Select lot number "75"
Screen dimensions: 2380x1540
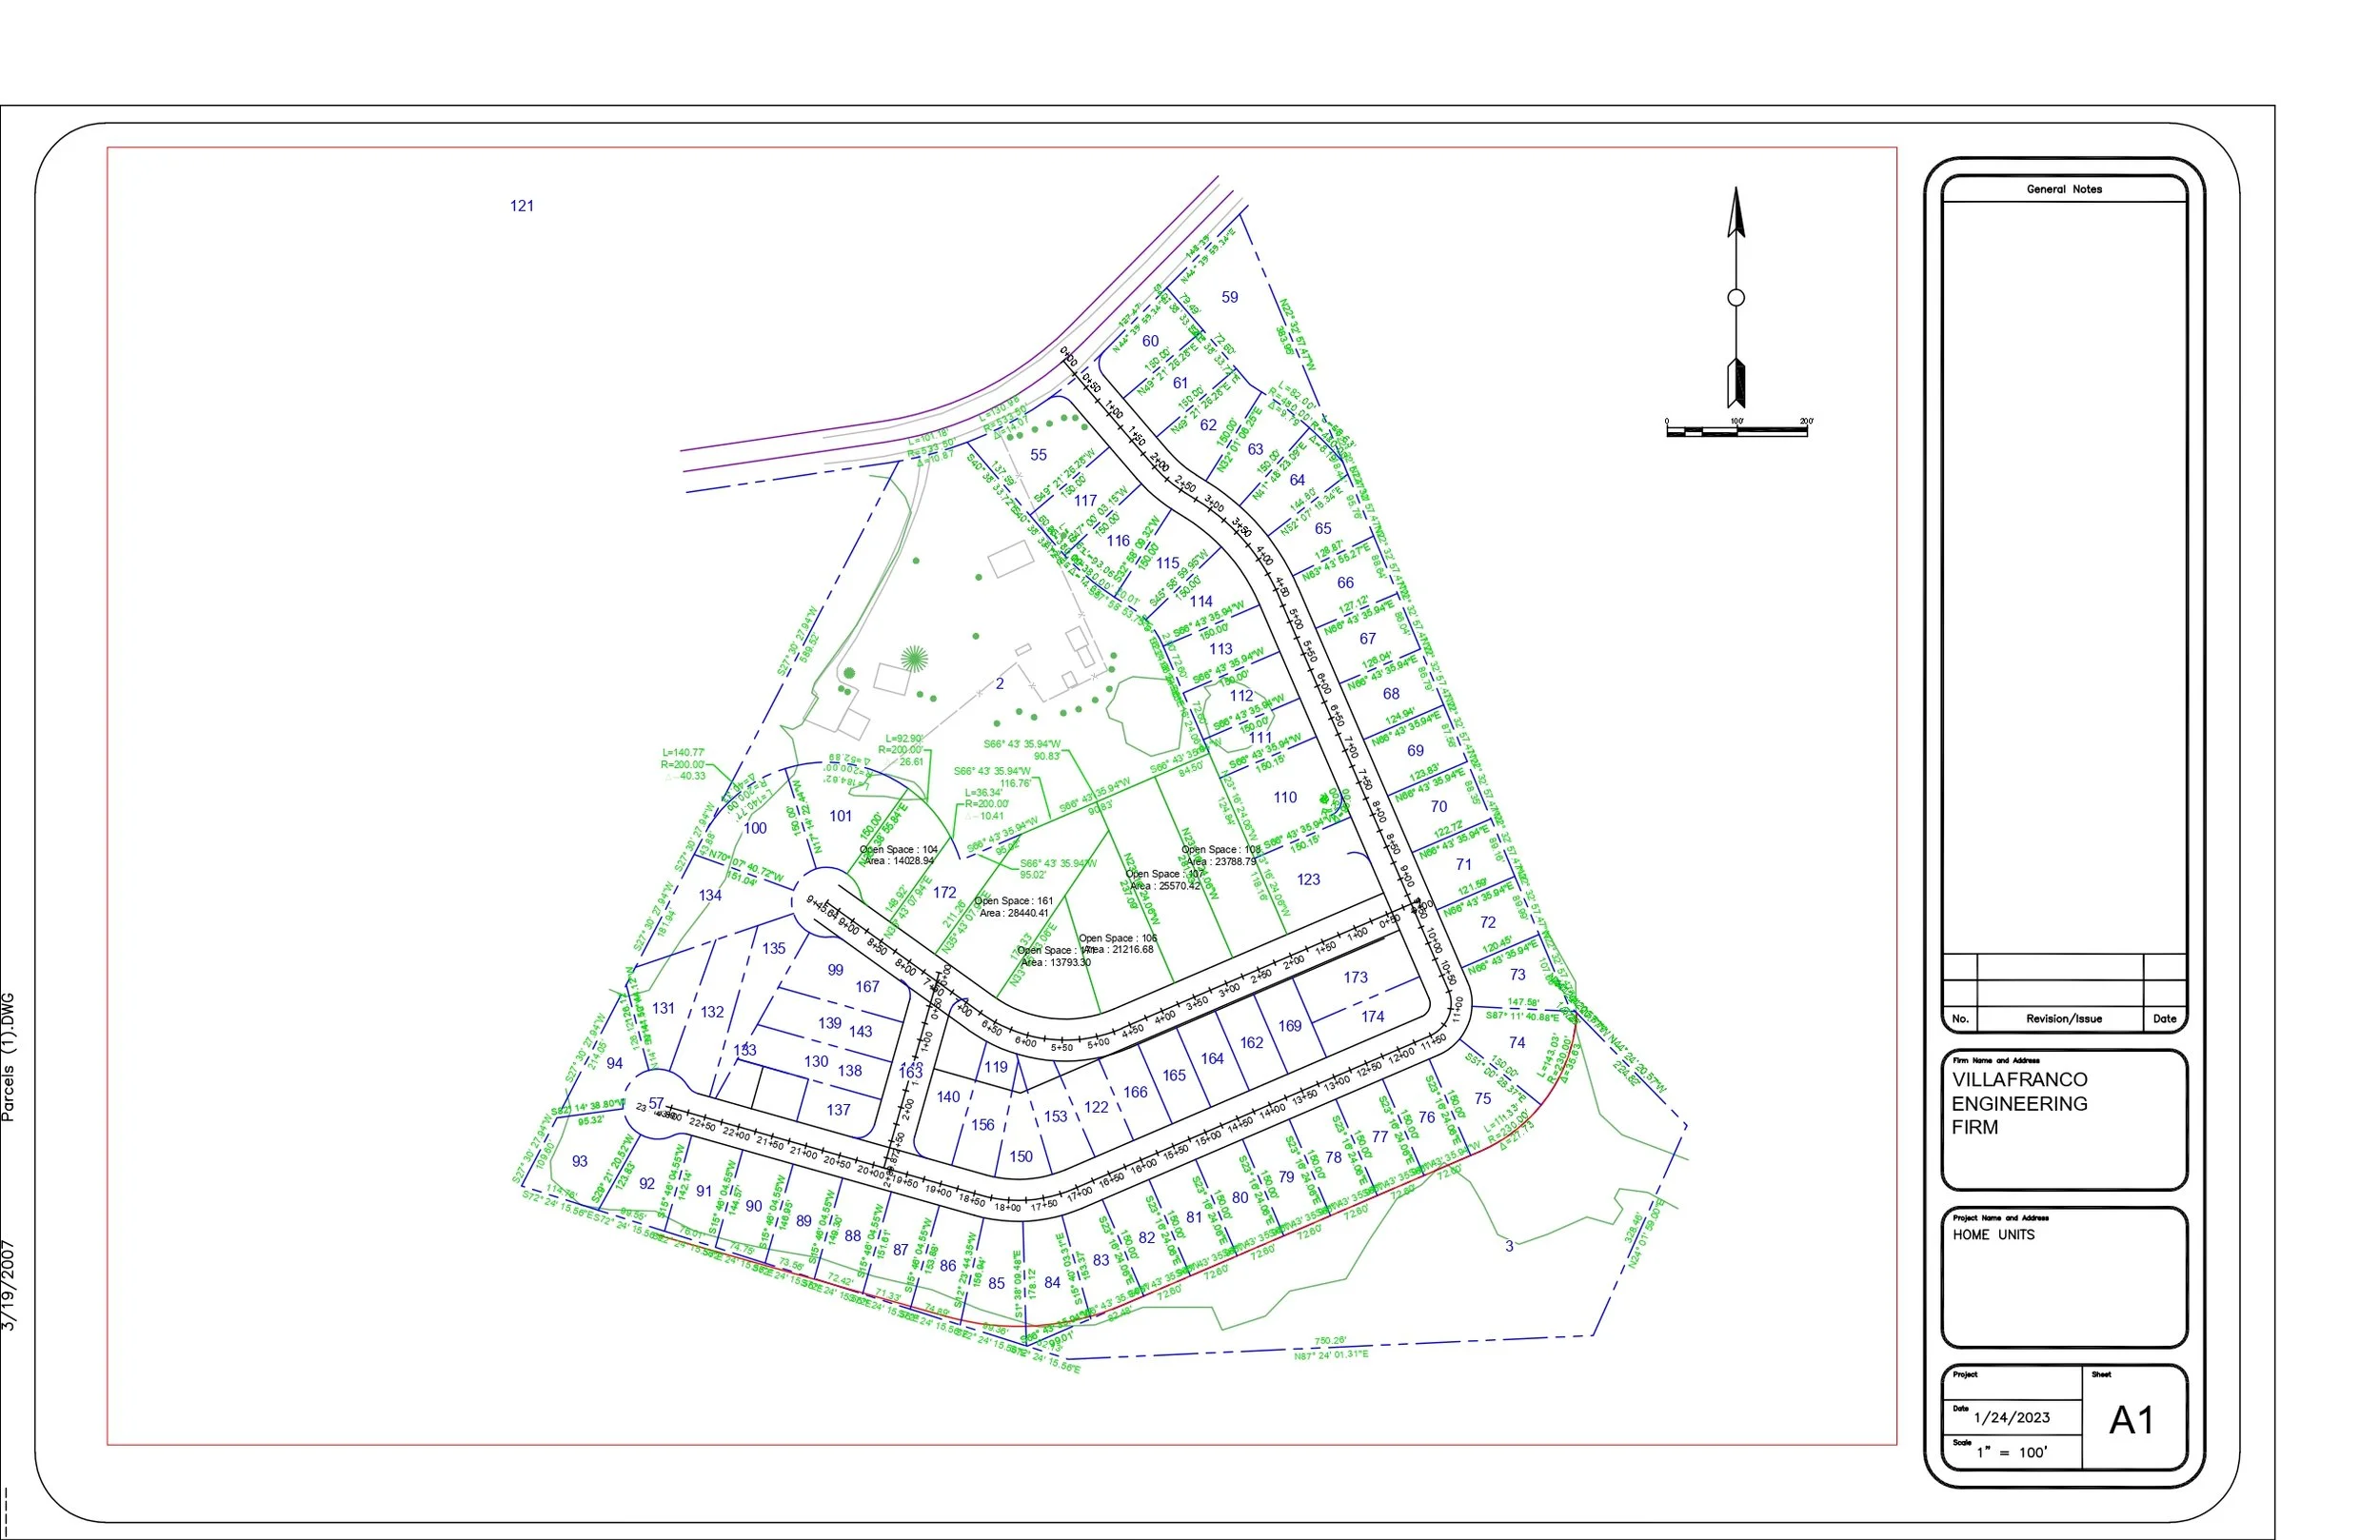pos(1483,1098)
